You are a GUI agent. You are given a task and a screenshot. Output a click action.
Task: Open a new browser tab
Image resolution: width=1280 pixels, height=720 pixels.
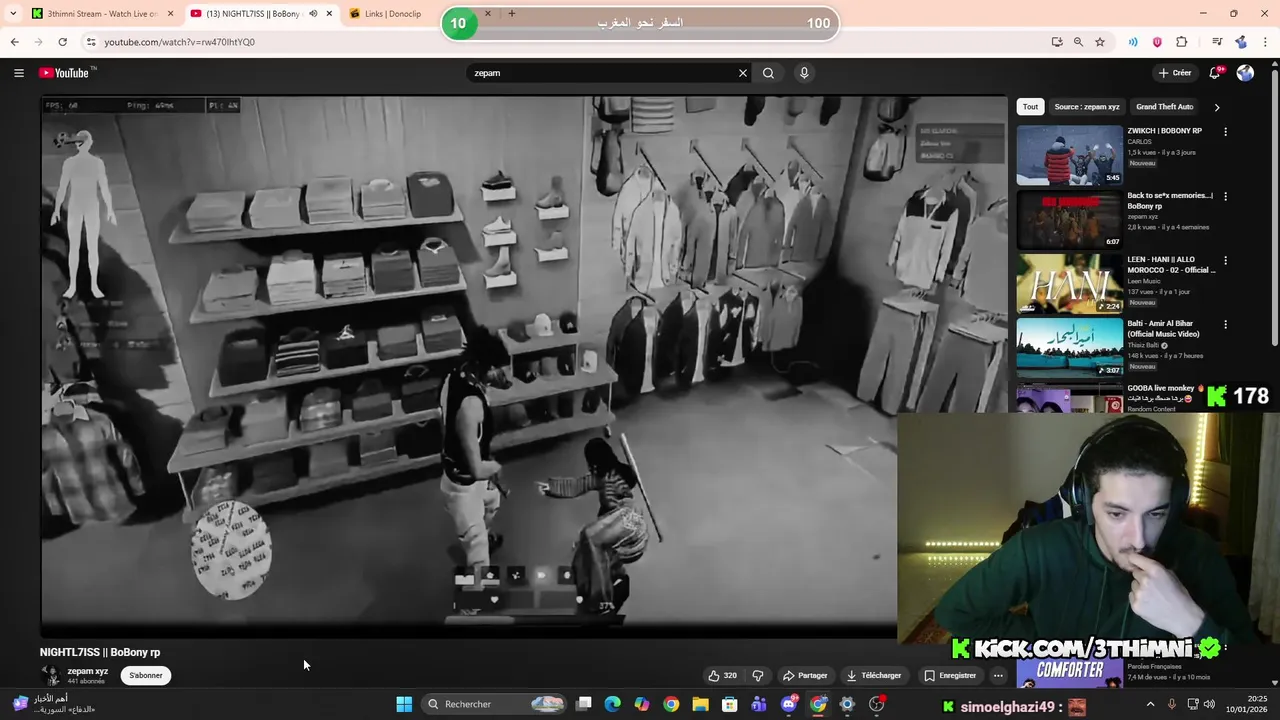pos(511,14)
